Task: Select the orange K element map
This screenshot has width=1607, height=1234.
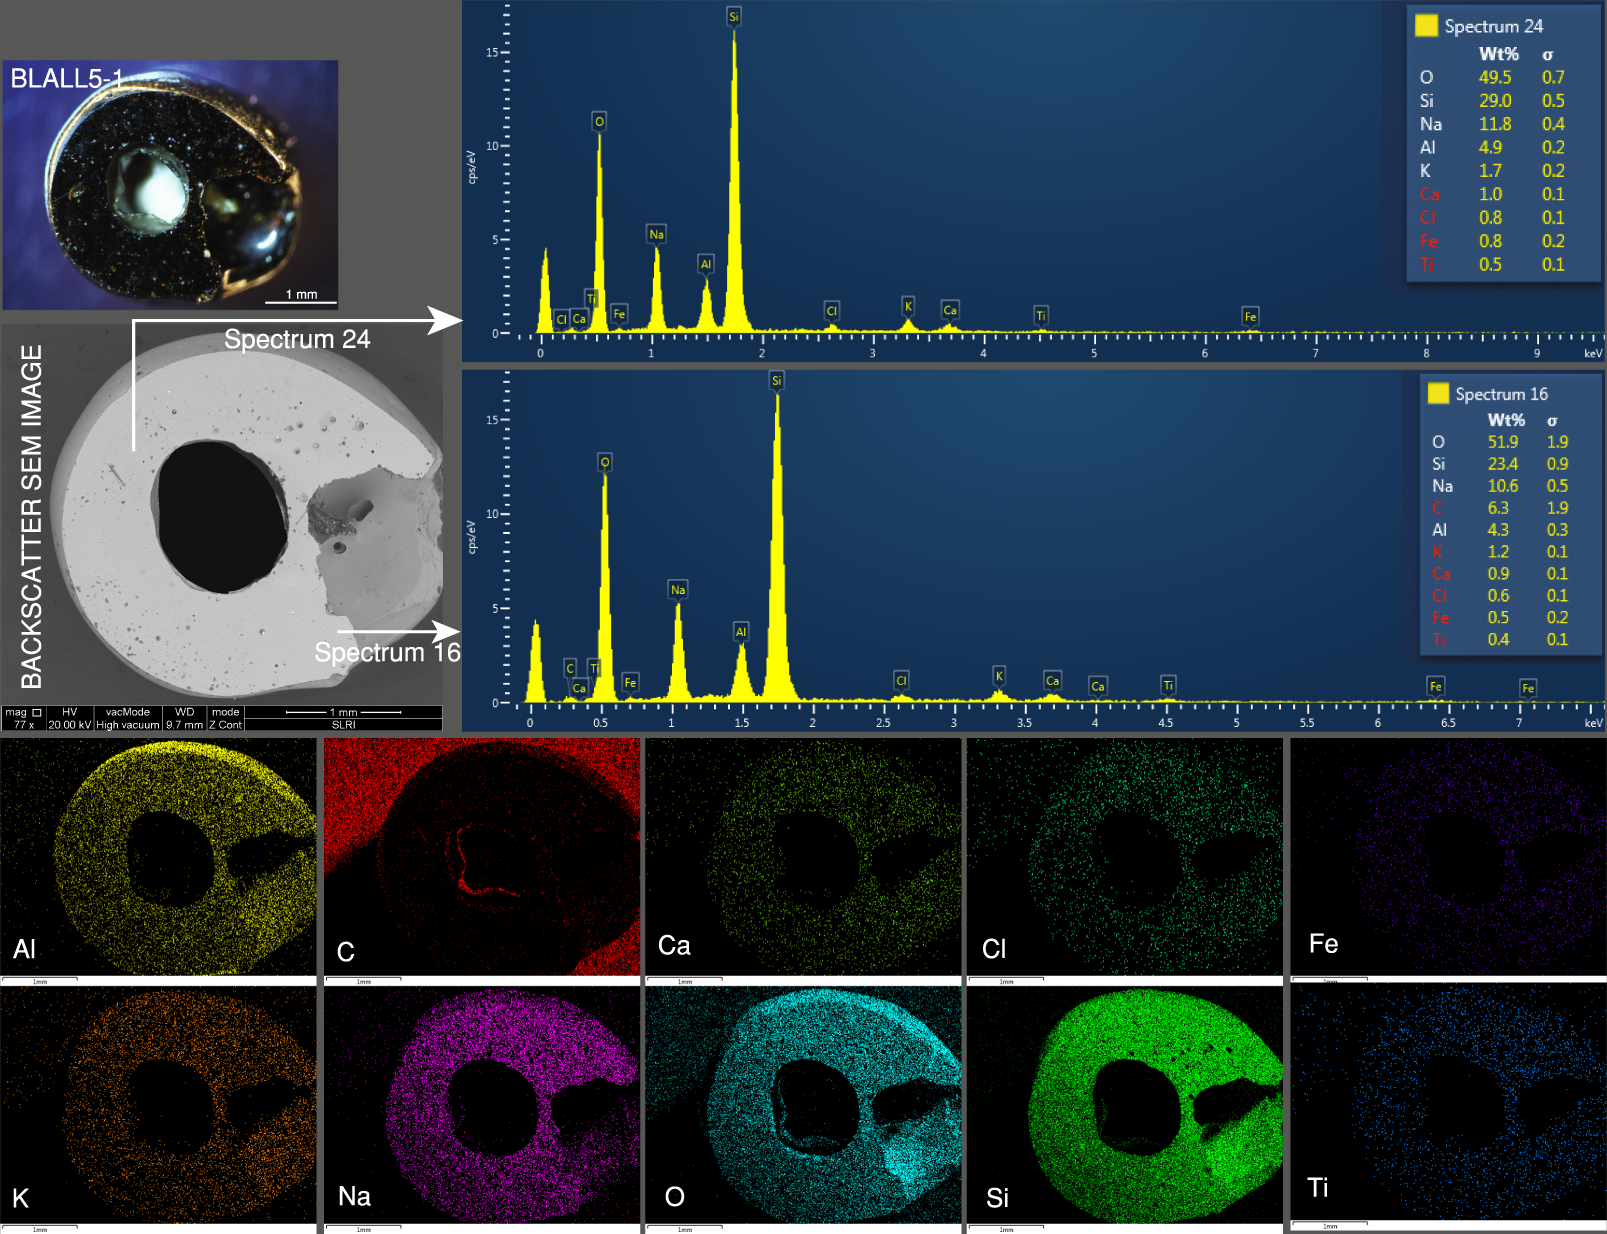Action: [159, 1103]
